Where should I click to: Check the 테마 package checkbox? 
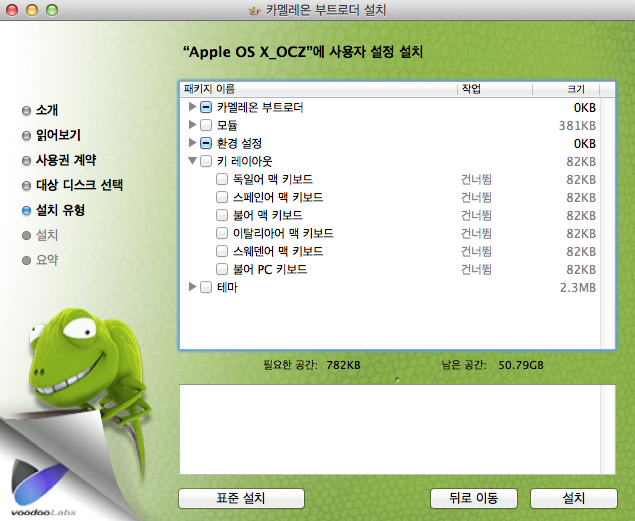tap(206, 287)
